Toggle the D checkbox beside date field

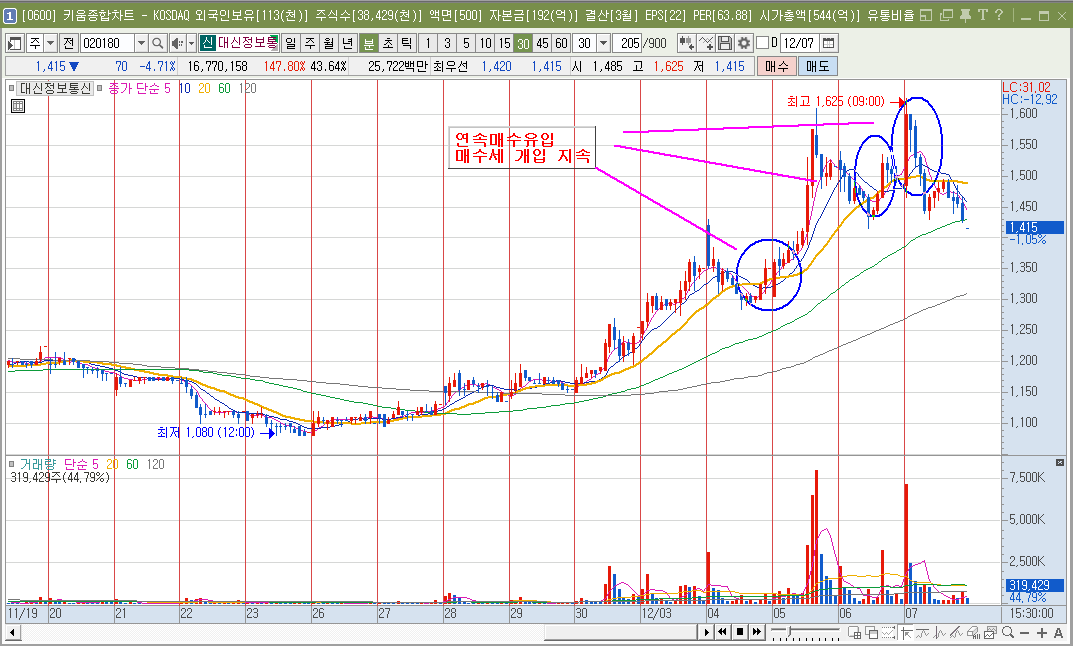[x=762, y=43]
